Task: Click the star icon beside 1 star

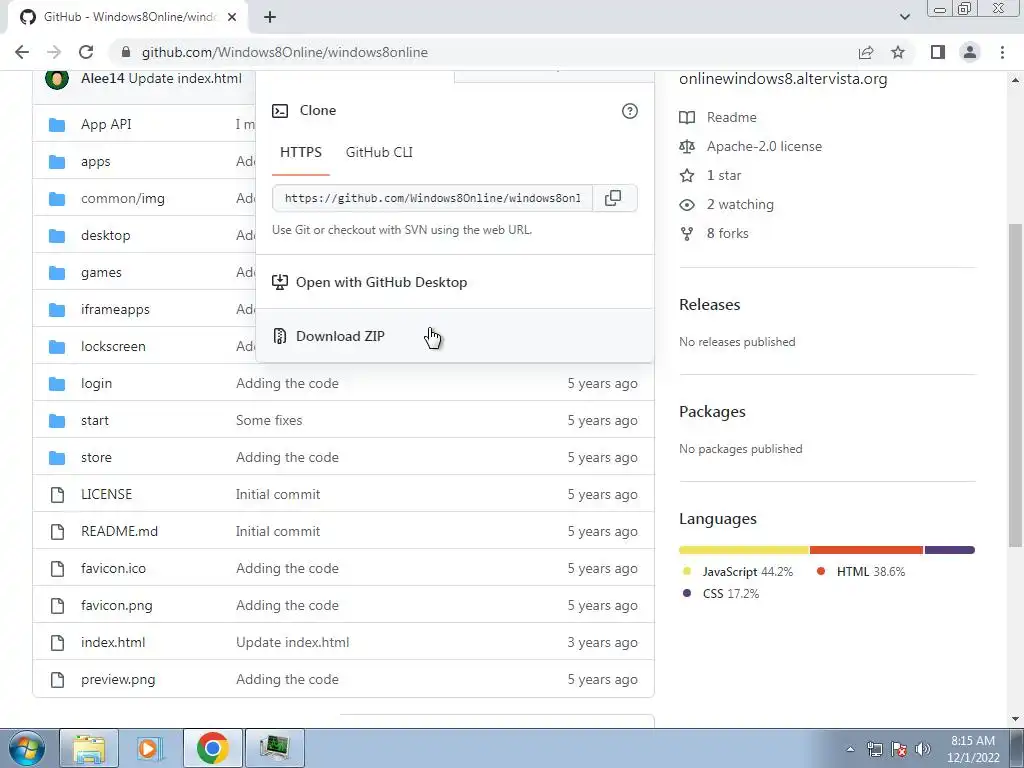Action: (x=687, y=176)
